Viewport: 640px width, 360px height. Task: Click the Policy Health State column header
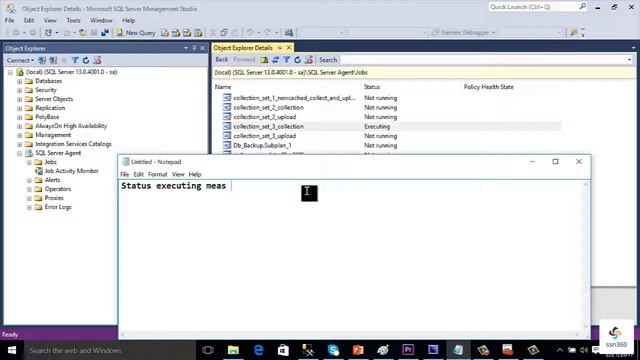489,87
